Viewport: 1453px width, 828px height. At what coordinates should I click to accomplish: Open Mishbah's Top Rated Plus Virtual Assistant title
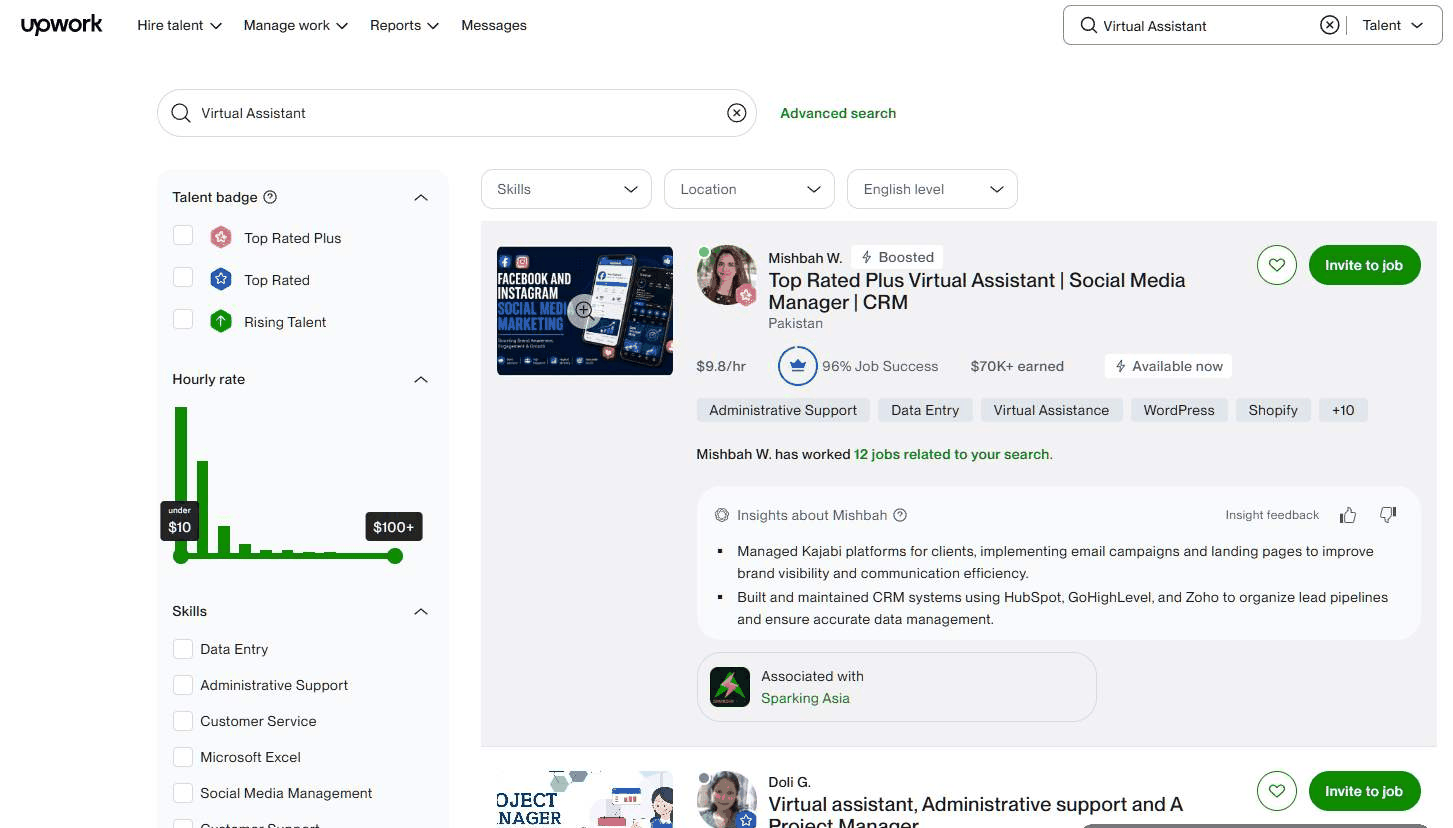point(976,291)
